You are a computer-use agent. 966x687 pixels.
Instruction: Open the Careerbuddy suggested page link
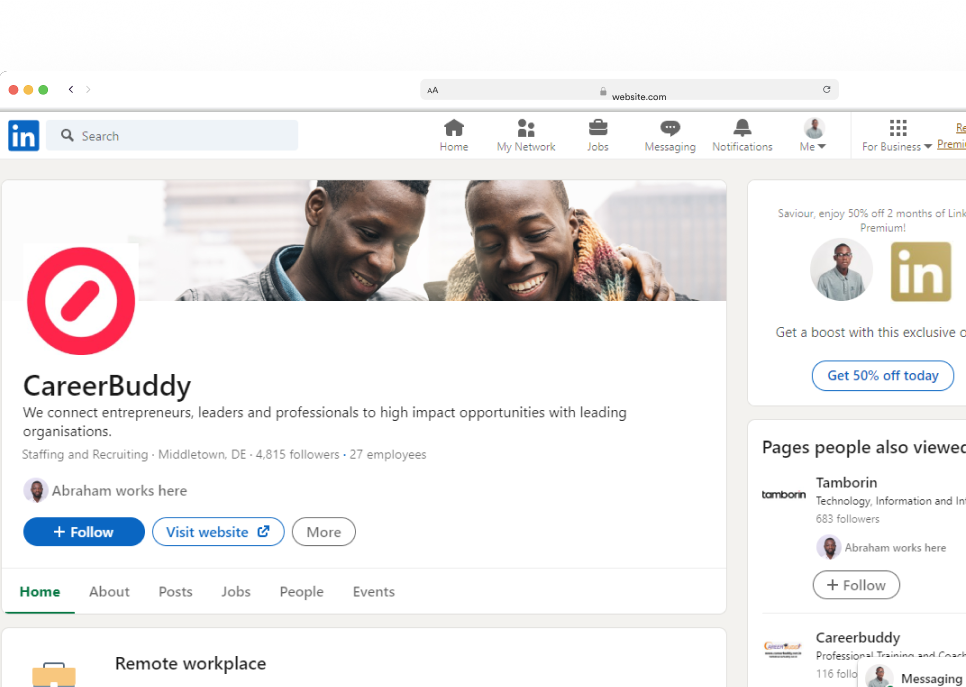pos(858,637)
